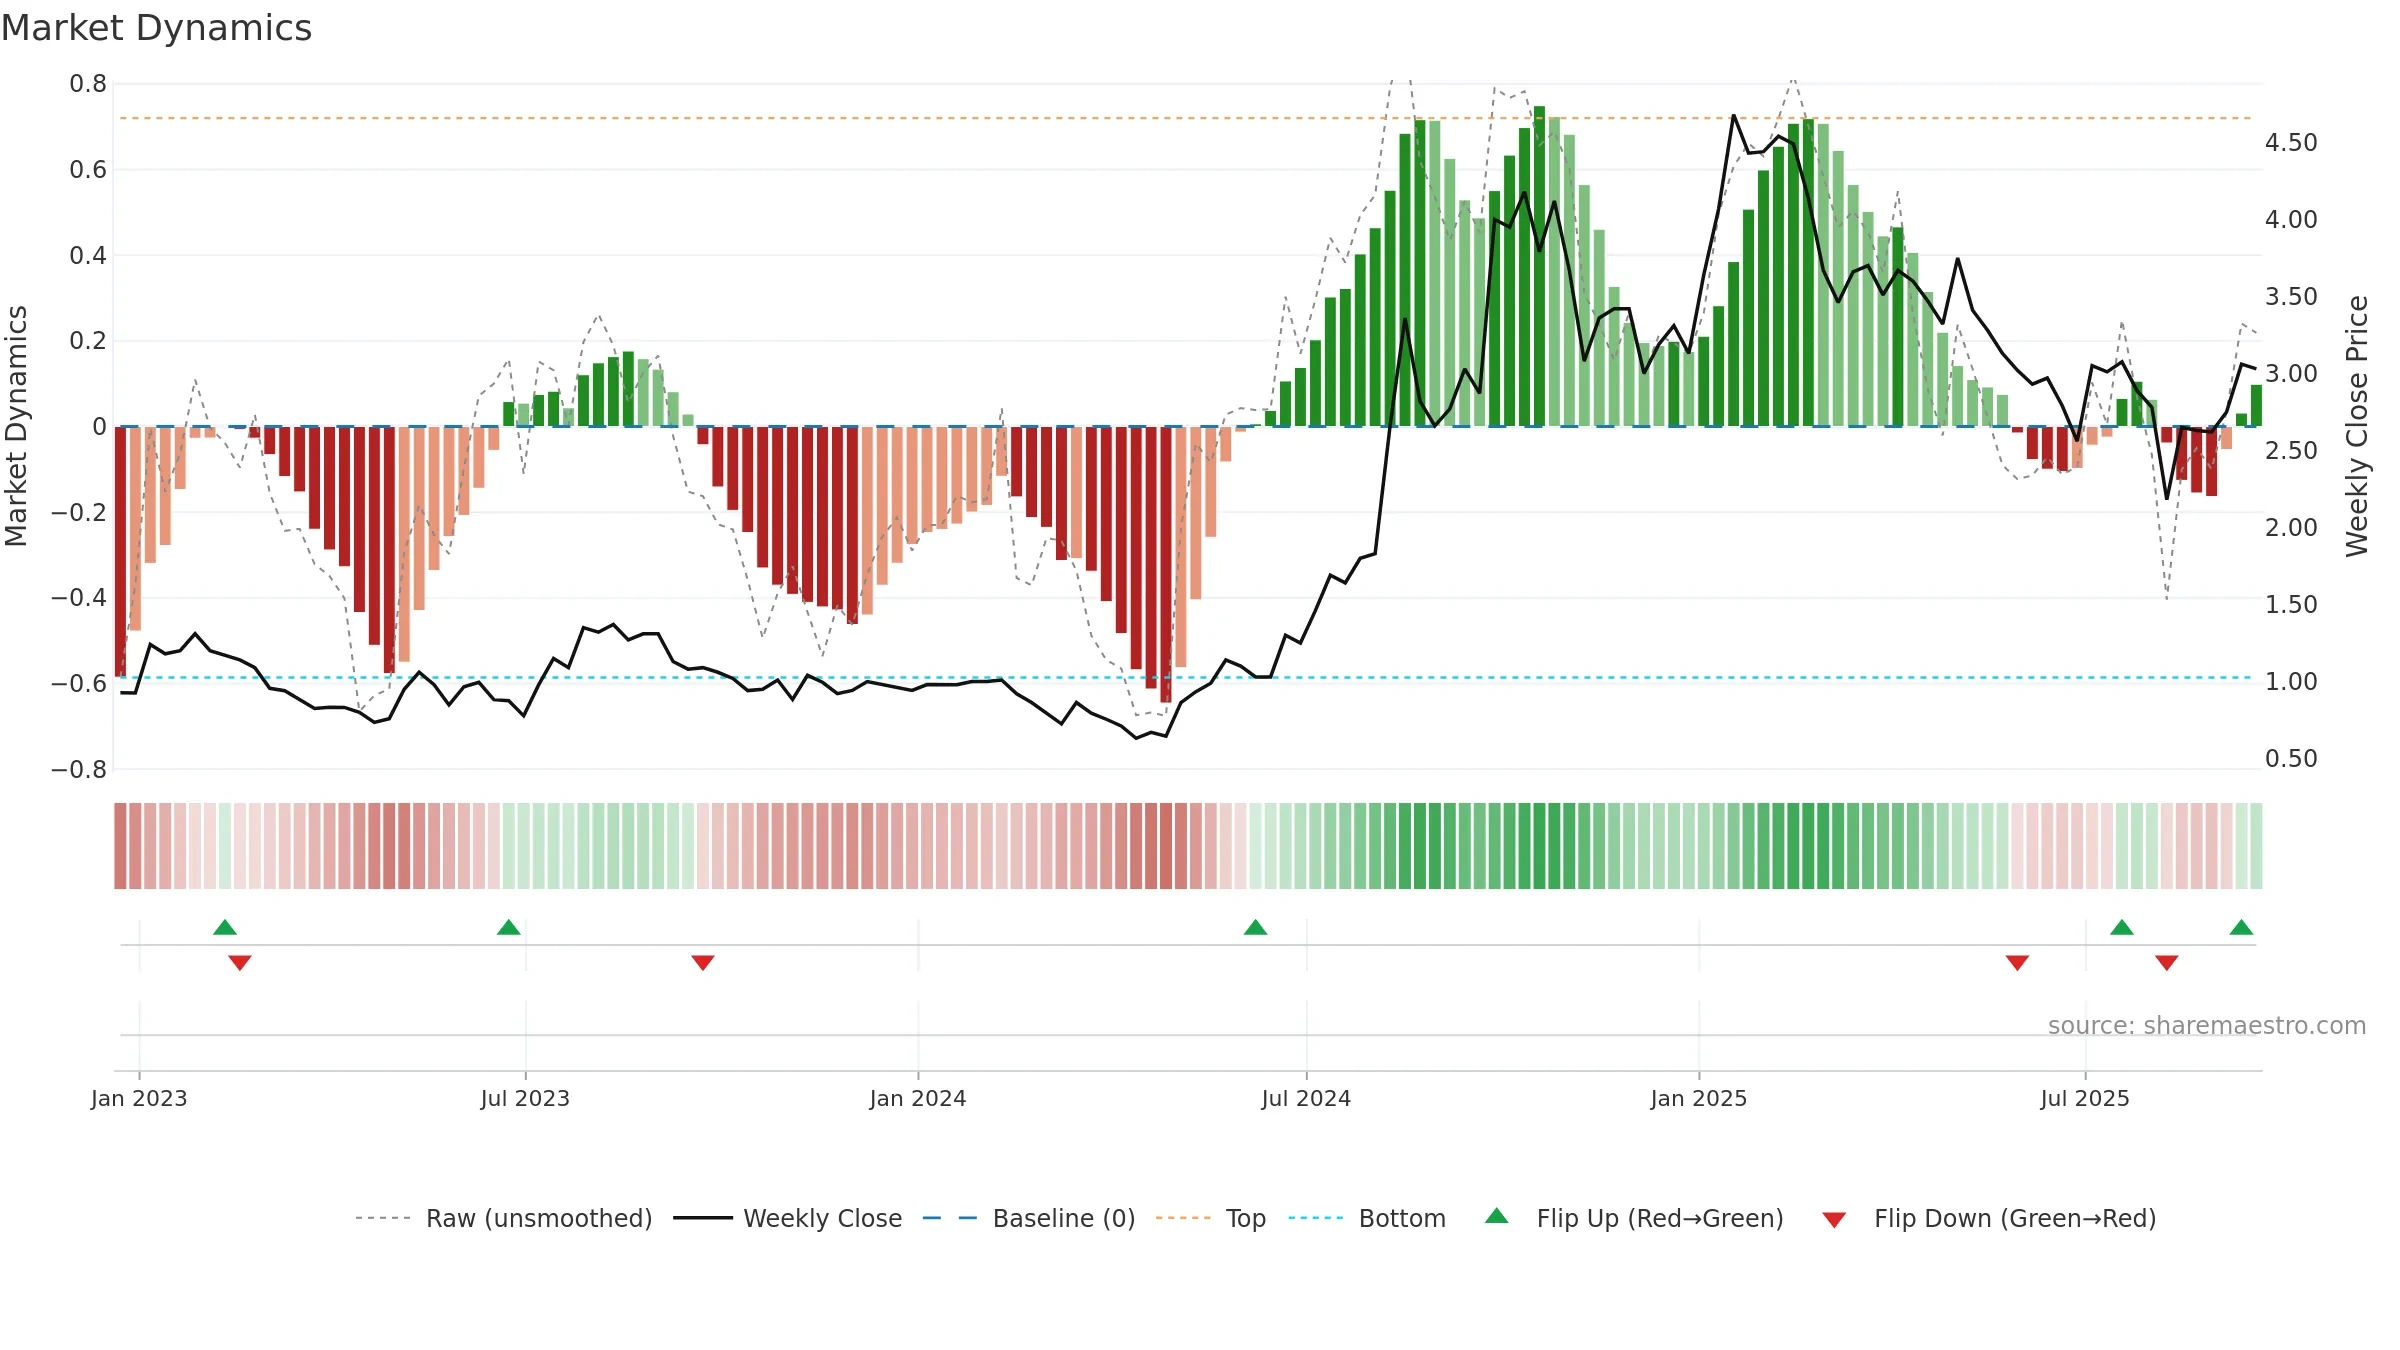This screenshot has width=2400, height=1350.
Task: Click the Jan 2024 x-axis label
Action: pos(918,1099)
